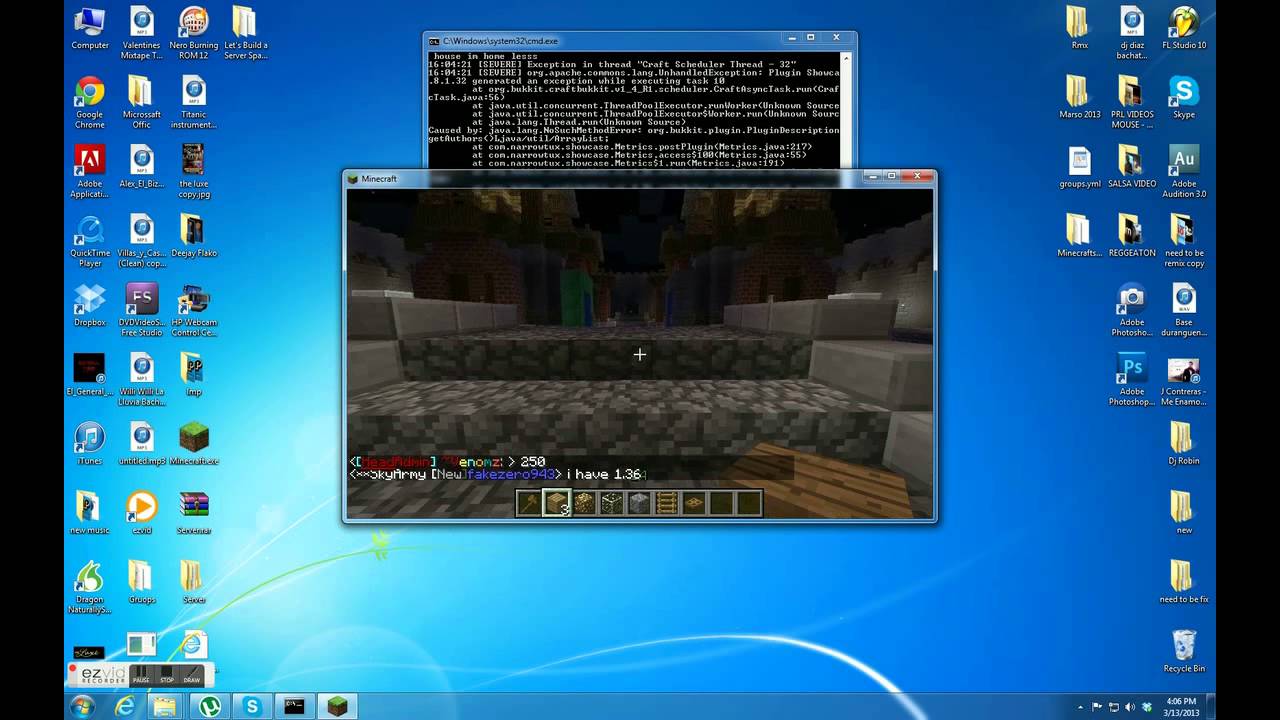This screenshot has width=1280, height=720.
Task: Select the Server.rar archive icon
Action: pos(194,512)
